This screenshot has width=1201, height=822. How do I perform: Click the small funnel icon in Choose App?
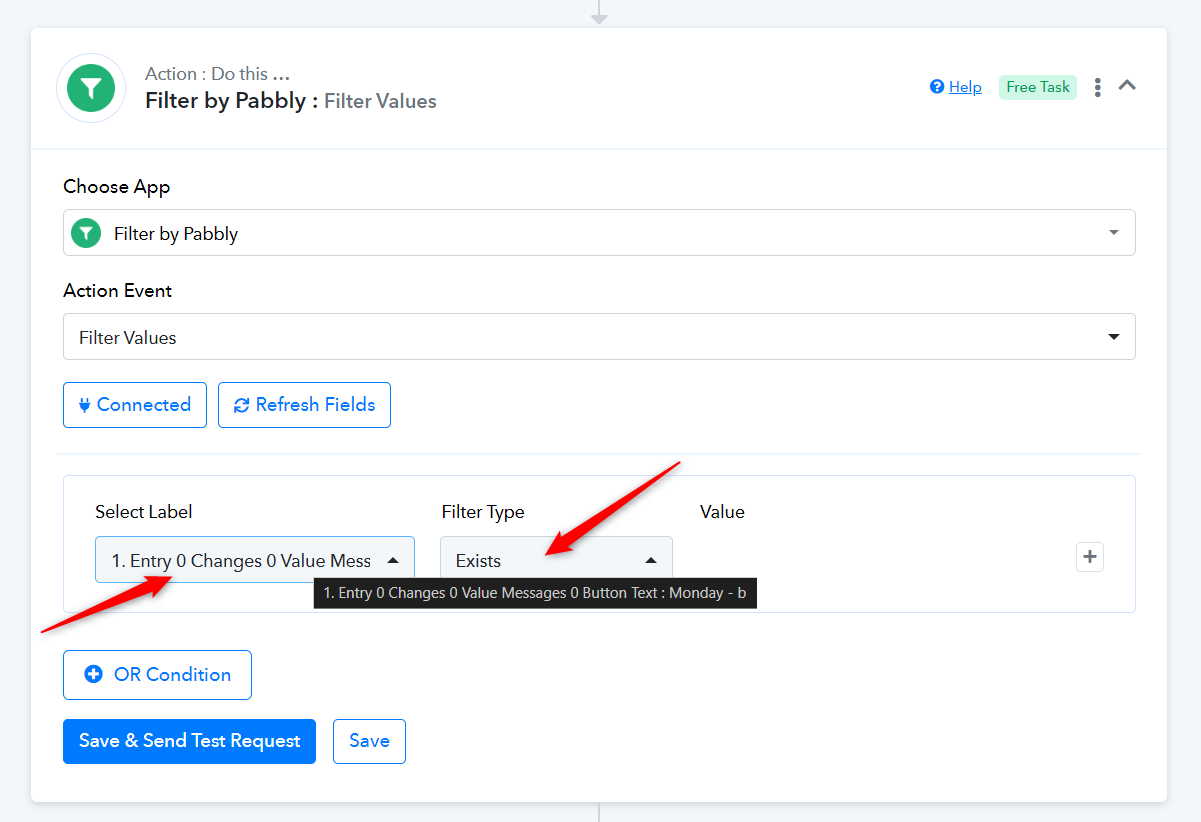[87, 233]
